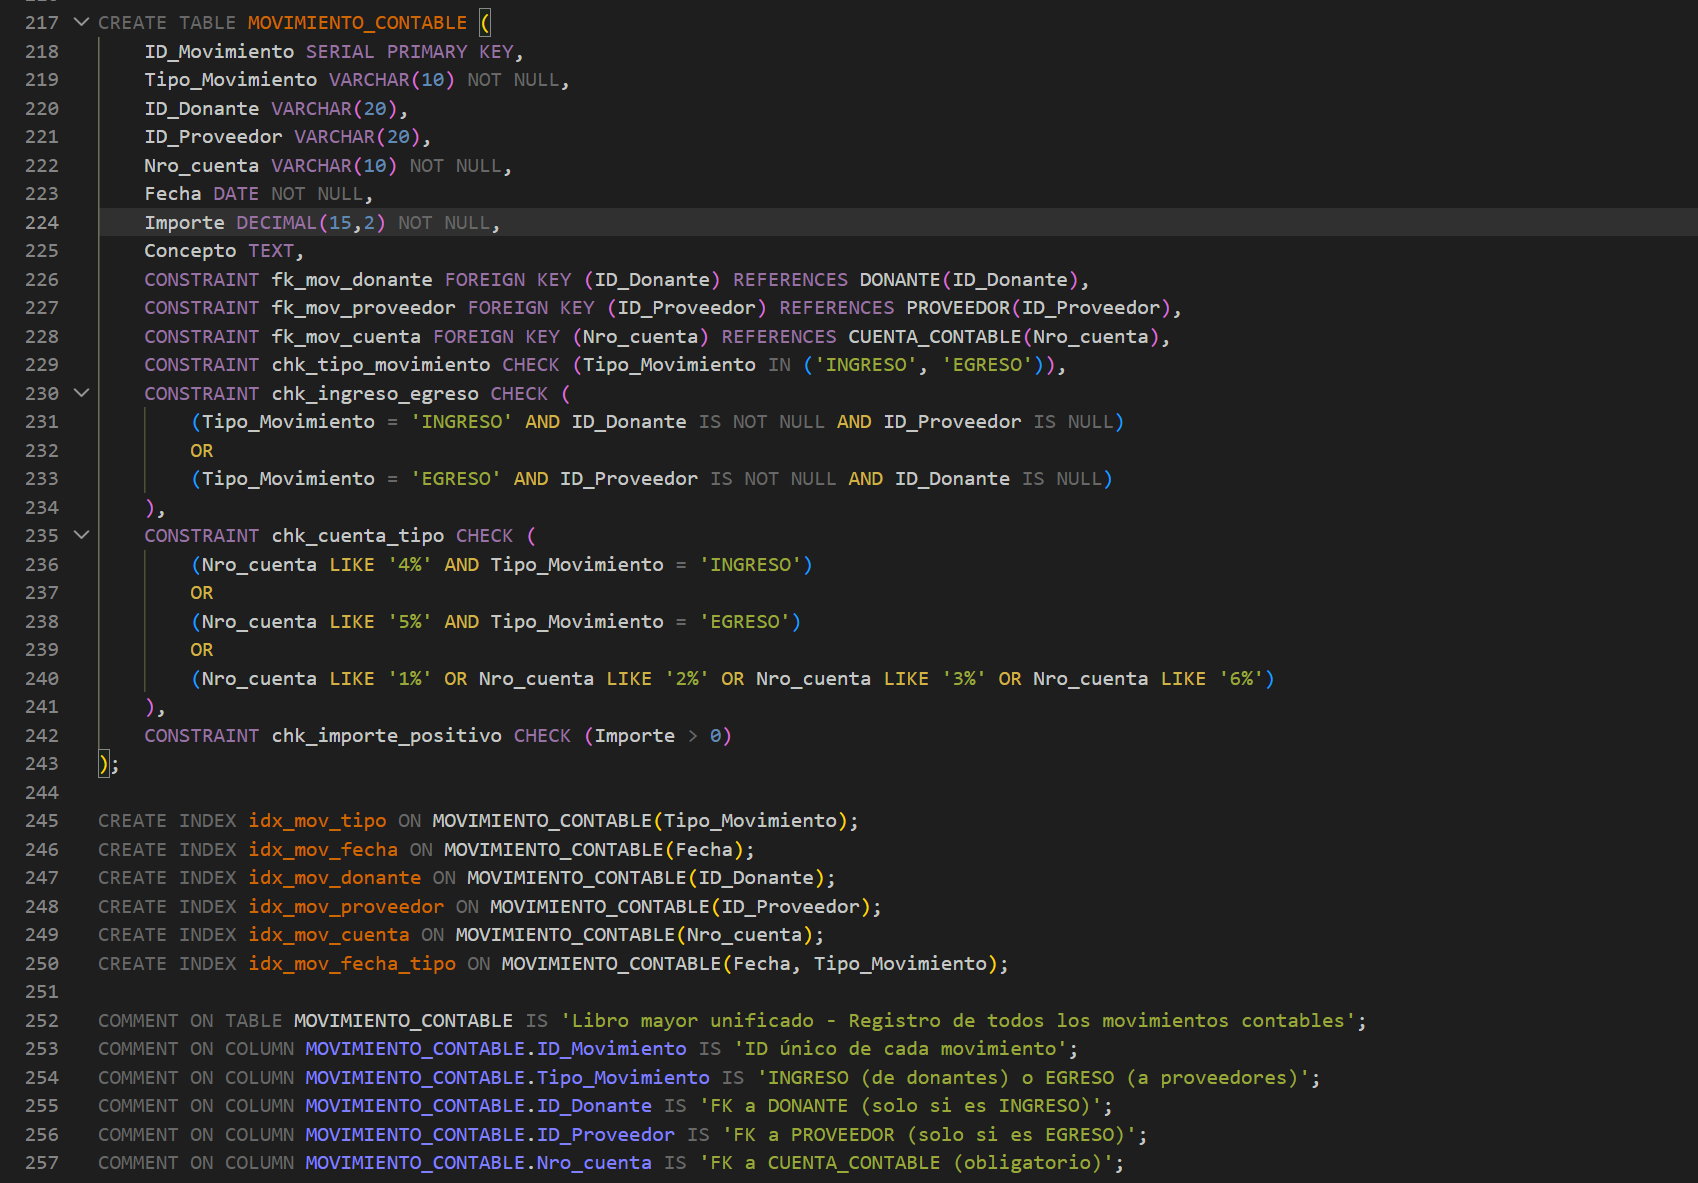This screenshot has width=1698, height=1183.
Task: Click the Importe column name on highlighted line
Action: (x=184, y=223)
